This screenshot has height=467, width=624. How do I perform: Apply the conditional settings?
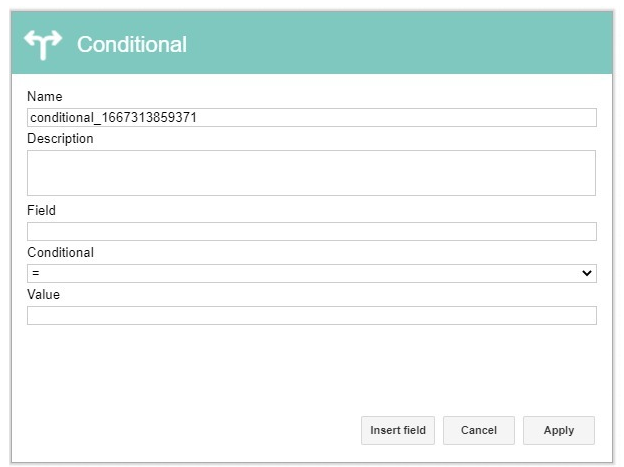(559, 430)
